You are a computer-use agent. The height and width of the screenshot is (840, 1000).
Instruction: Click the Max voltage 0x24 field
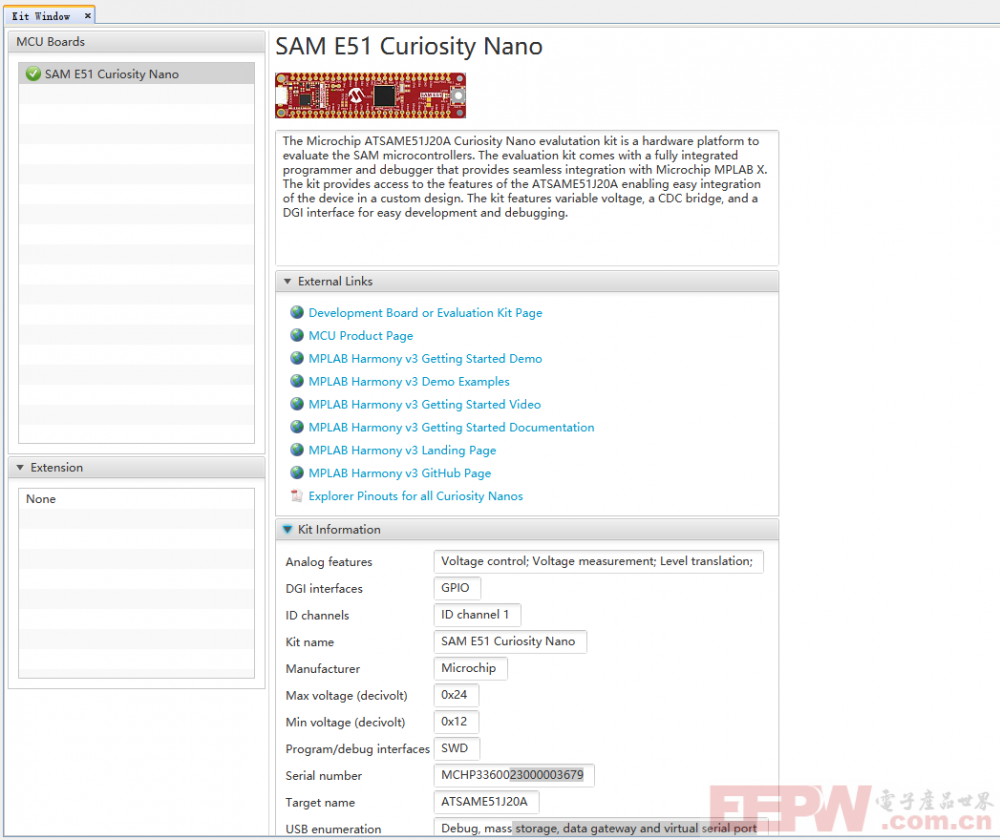pos(456,695)
